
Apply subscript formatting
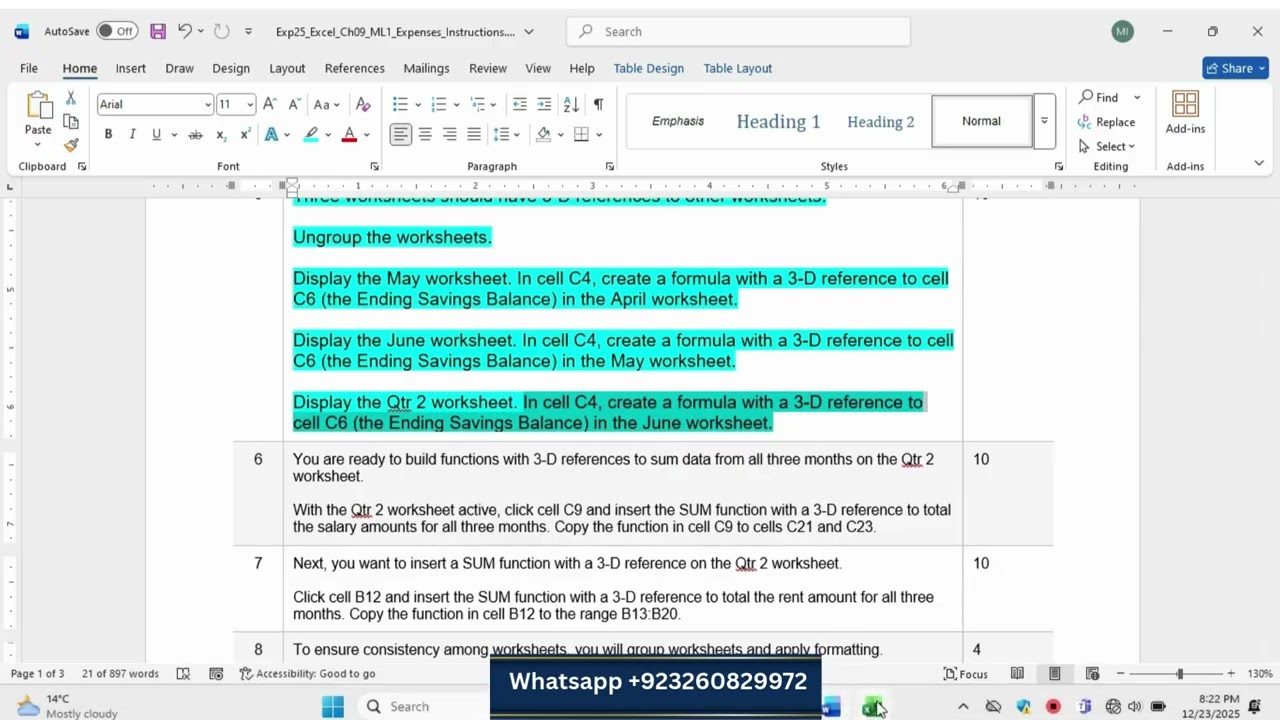222,134
